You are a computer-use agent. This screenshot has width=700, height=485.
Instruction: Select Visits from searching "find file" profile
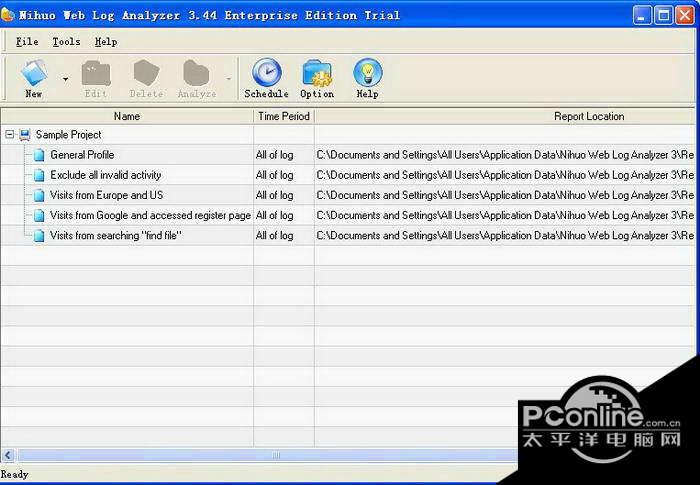(x=116, y=235)
